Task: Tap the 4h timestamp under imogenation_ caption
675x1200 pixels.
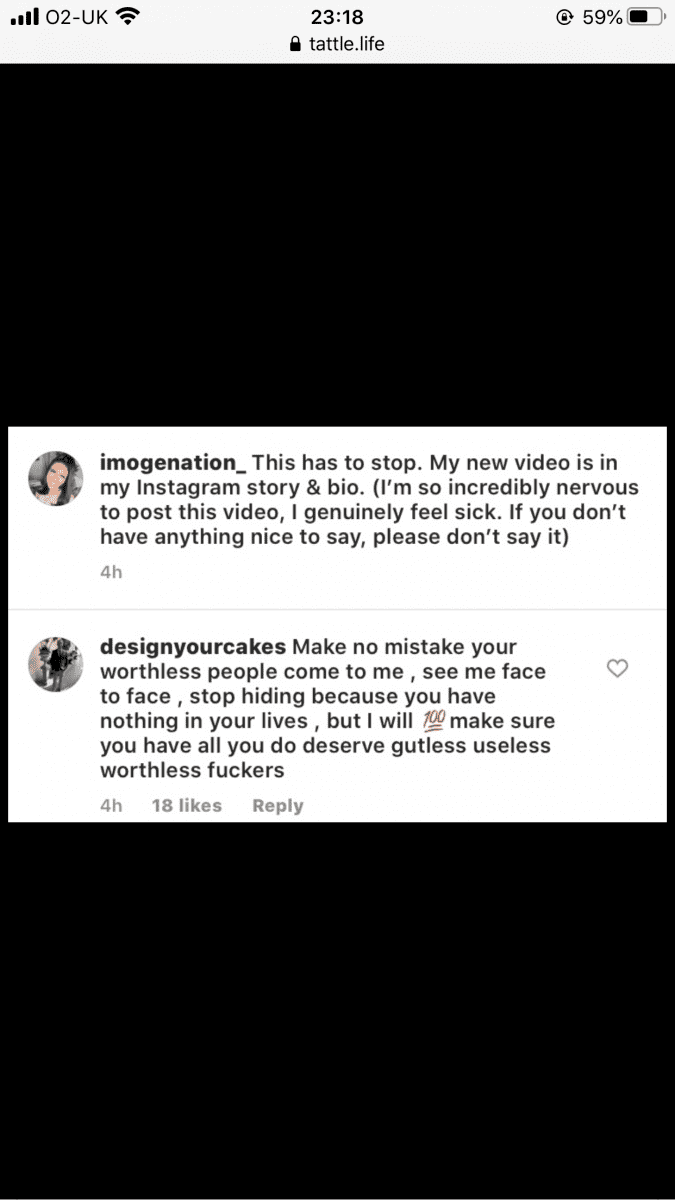Action: pos(111,573)
